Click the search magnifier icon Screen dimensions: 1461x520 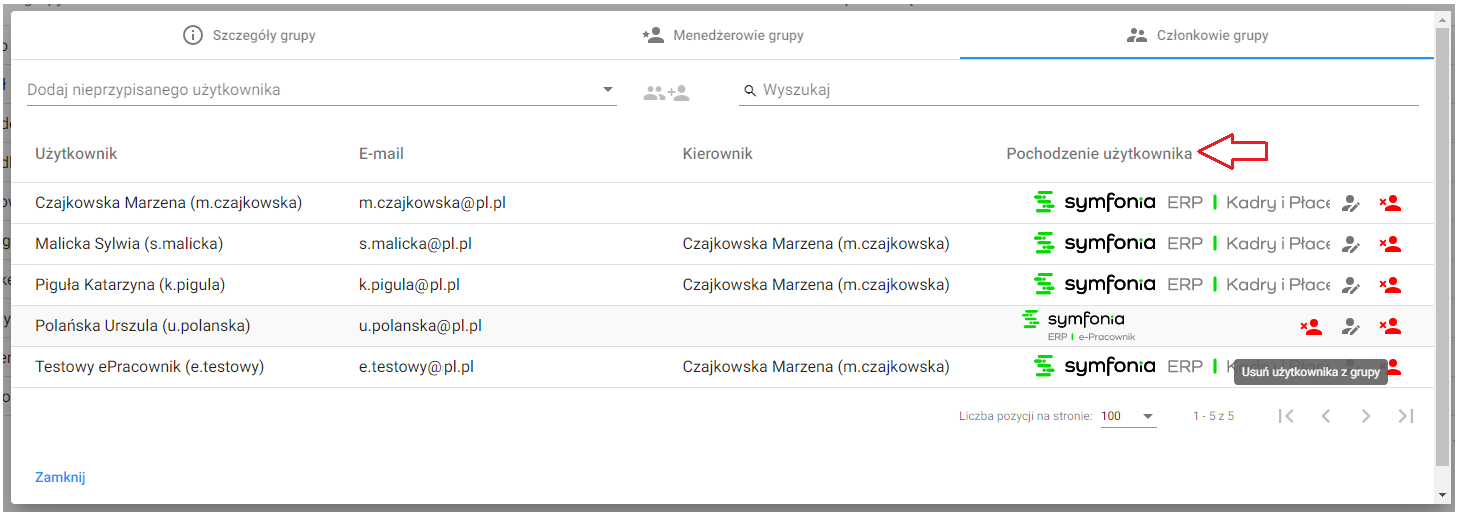click(749, 91)
